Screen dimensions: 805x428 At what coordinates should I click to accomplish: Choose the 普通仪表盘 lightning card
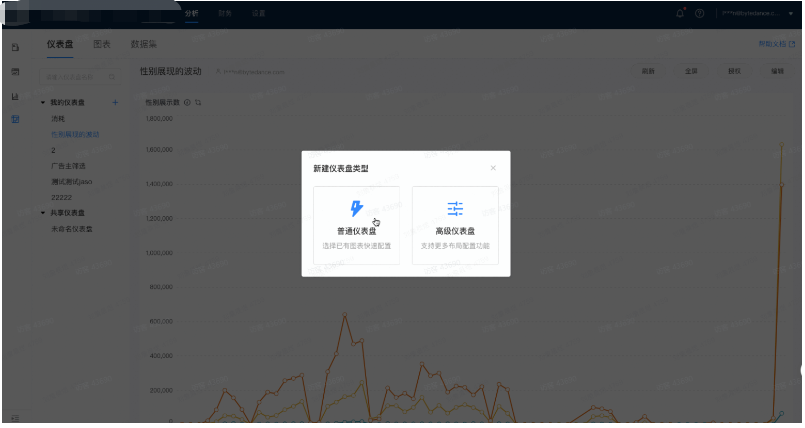click(x=356, y=225)
